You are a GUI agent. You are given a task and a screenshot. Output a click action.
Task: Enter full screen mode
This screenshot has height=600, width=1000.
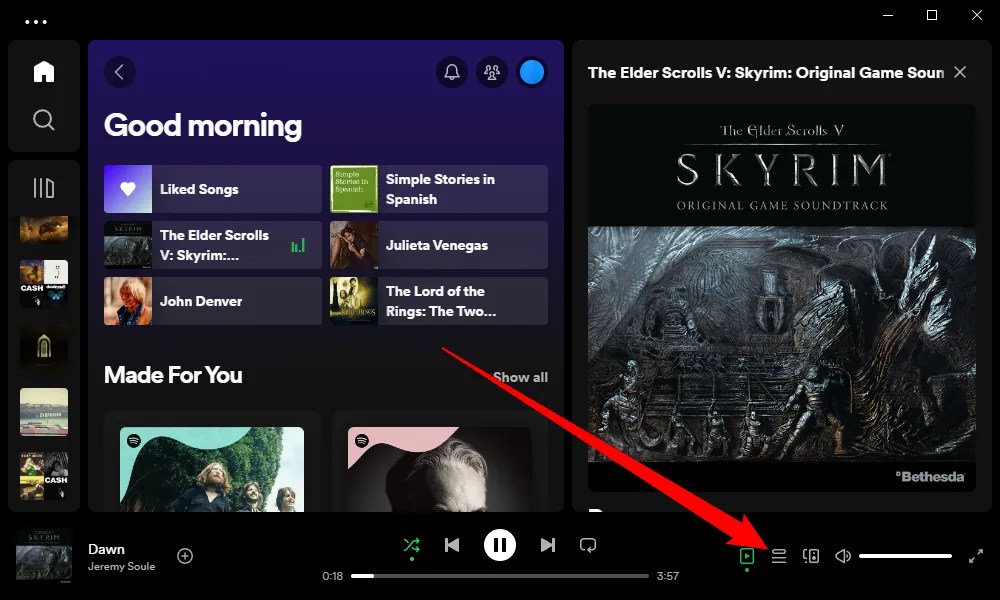point(977,555)
